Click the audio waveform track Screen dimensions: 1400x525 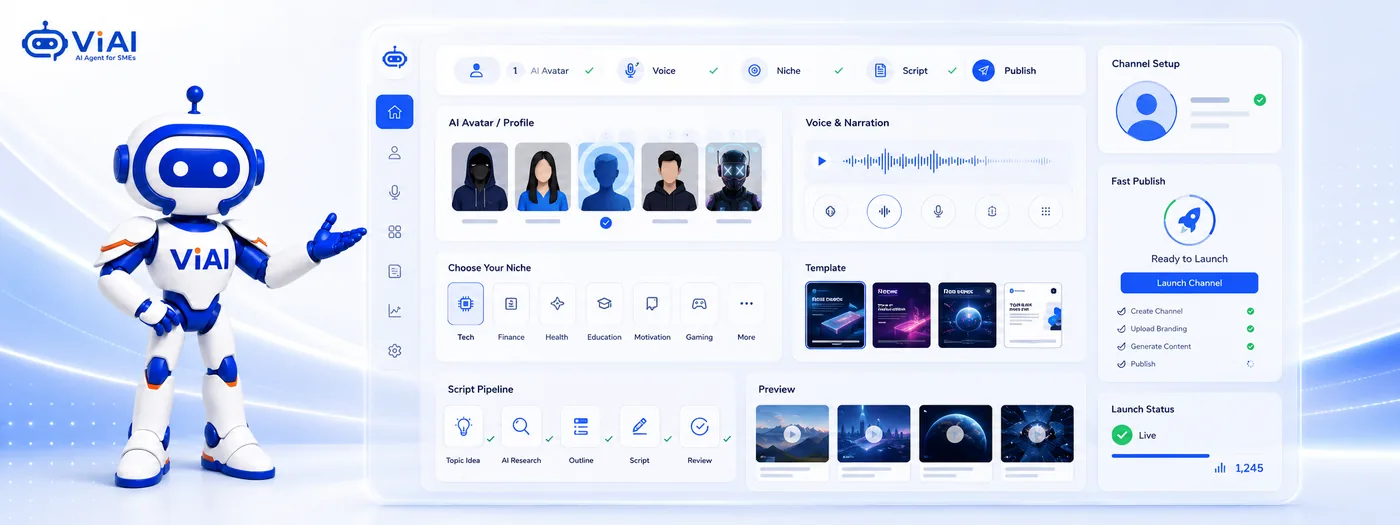click(x=946, y=160)
